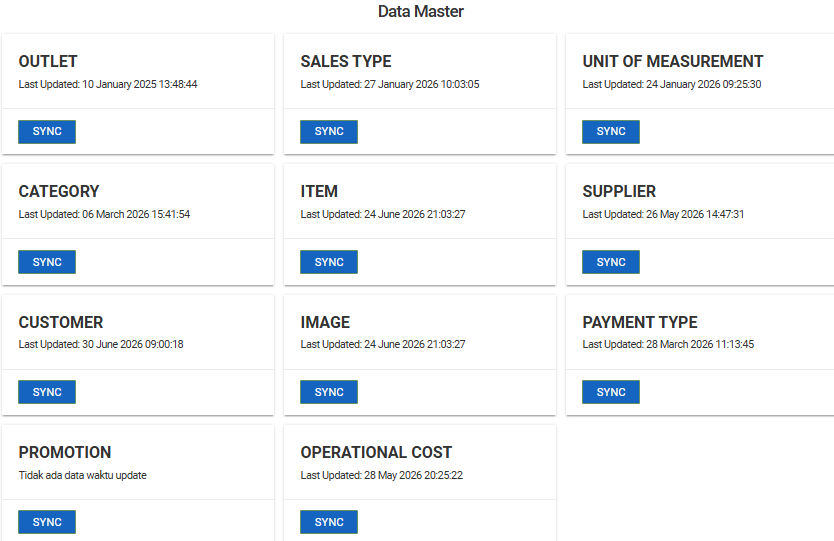The image size is (834, 541).
Task: Click the IMAGE card heading
Action: pyautogui.click(x=325, y=322)
